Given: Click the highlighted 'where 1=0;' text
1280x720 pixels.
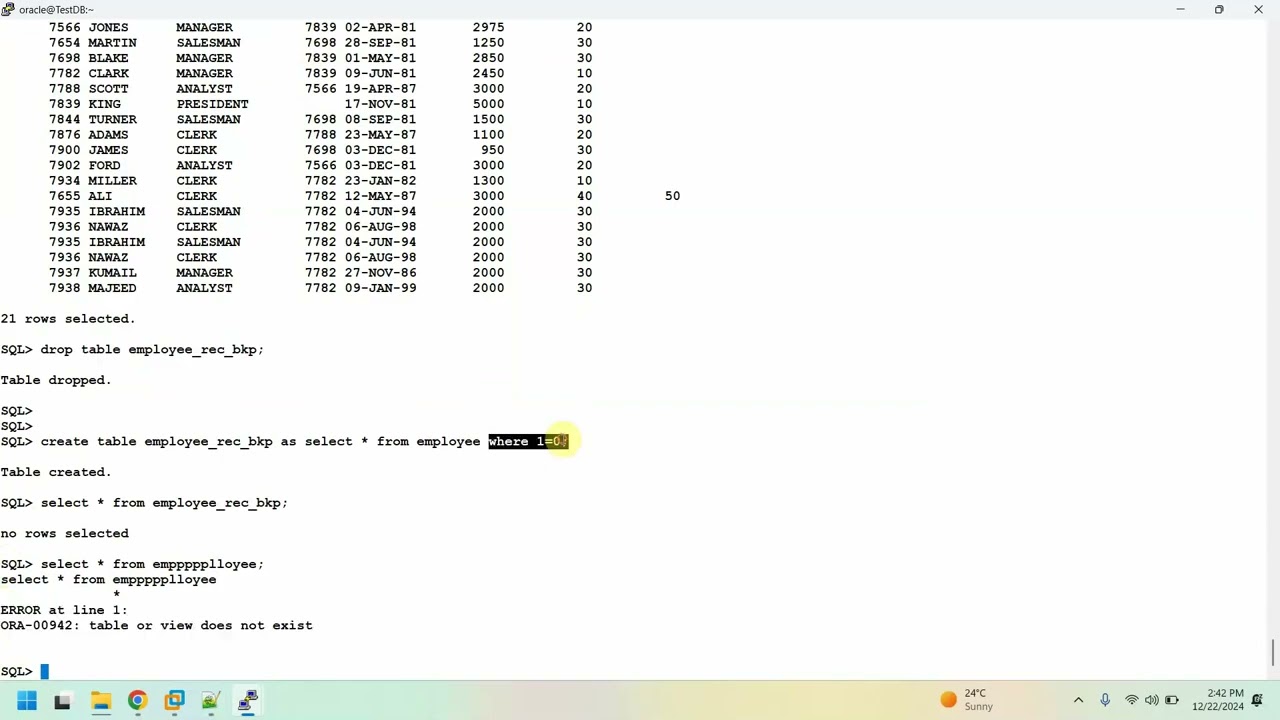Looking at the screenshot, I should 528,441.
